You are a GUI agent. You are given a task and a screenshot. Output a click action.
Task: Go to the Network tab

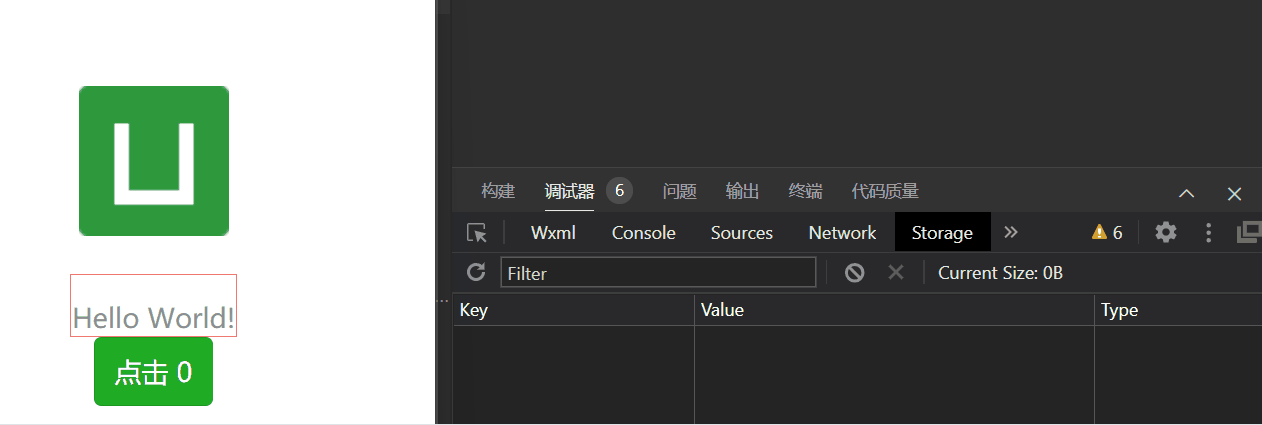842,232
